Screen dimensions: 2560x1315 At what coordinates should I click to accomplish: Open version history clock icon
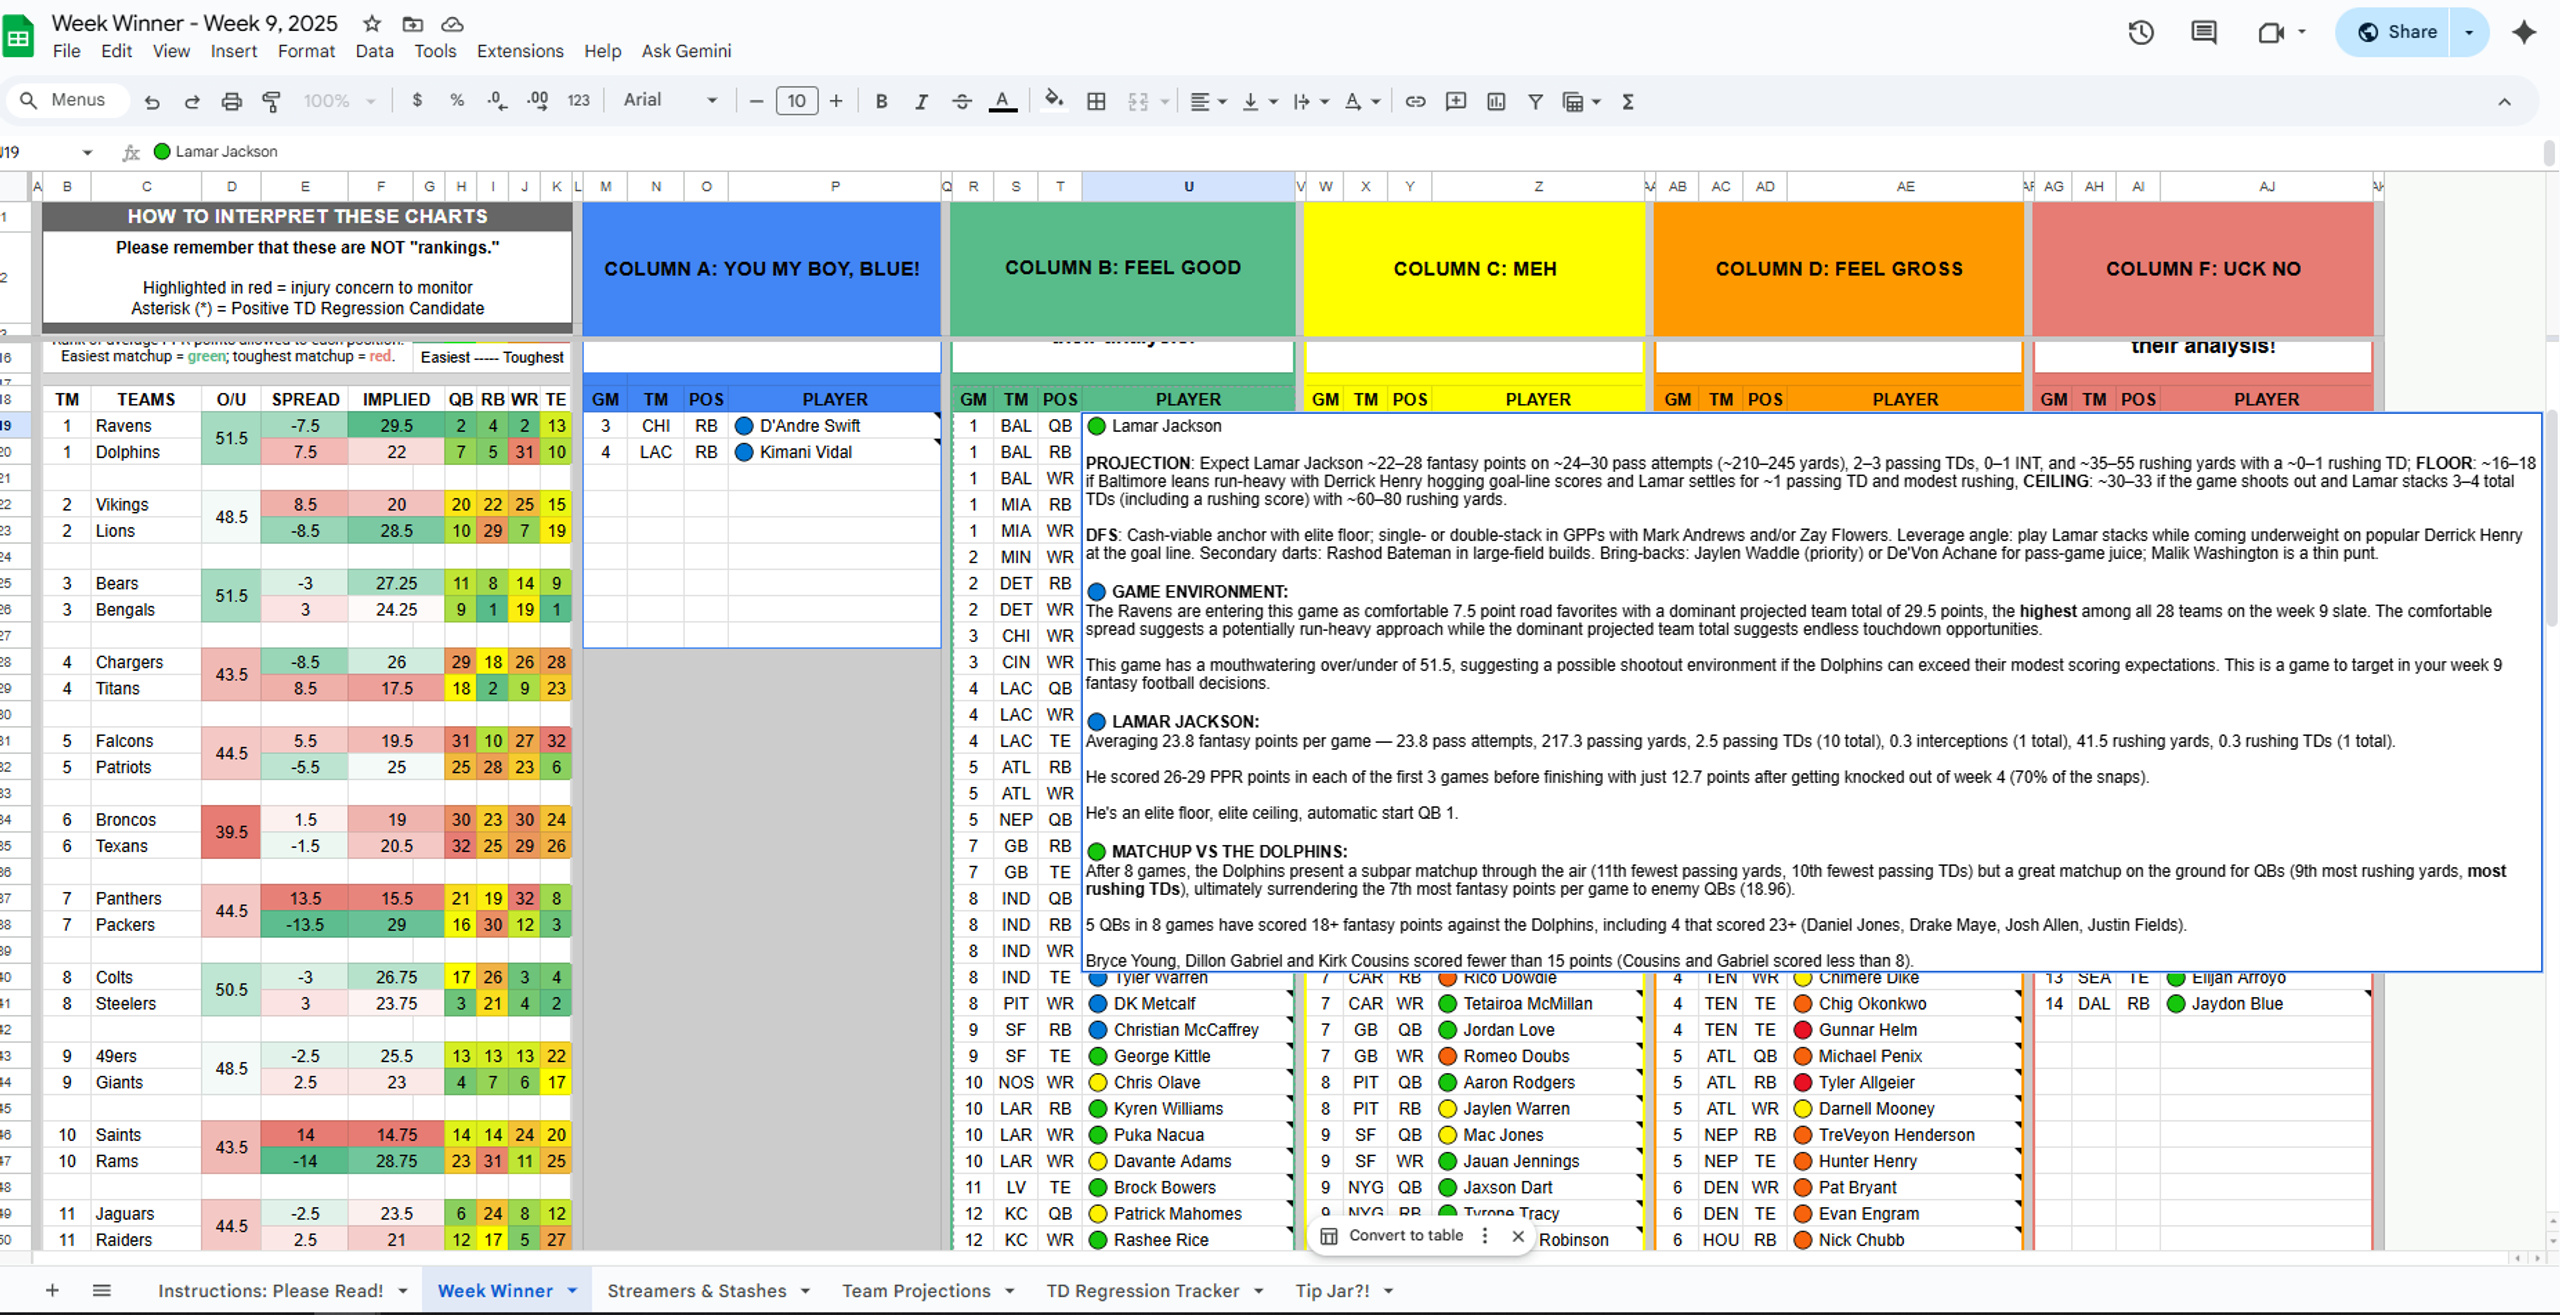2140,32
